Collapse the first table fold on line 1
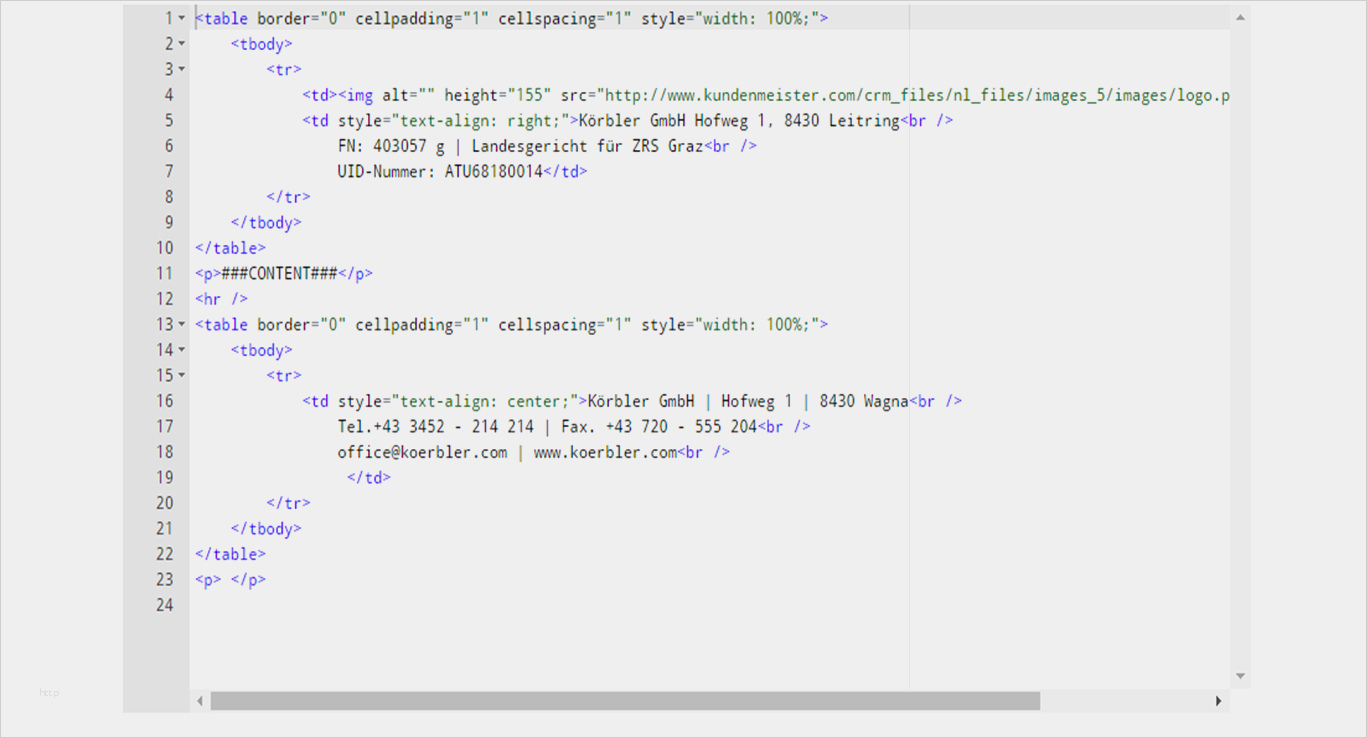The image size is (1367, 738). click(181, 18)
